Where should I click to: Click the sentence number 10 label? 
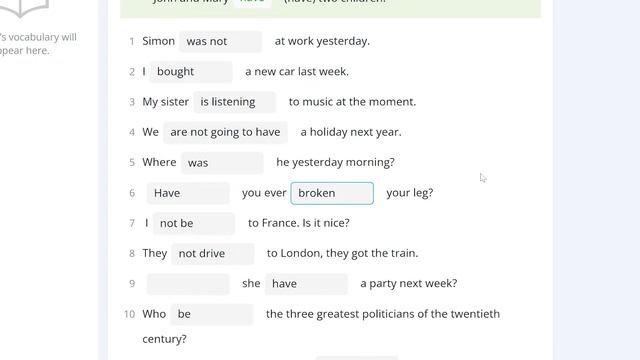[129, 314]
